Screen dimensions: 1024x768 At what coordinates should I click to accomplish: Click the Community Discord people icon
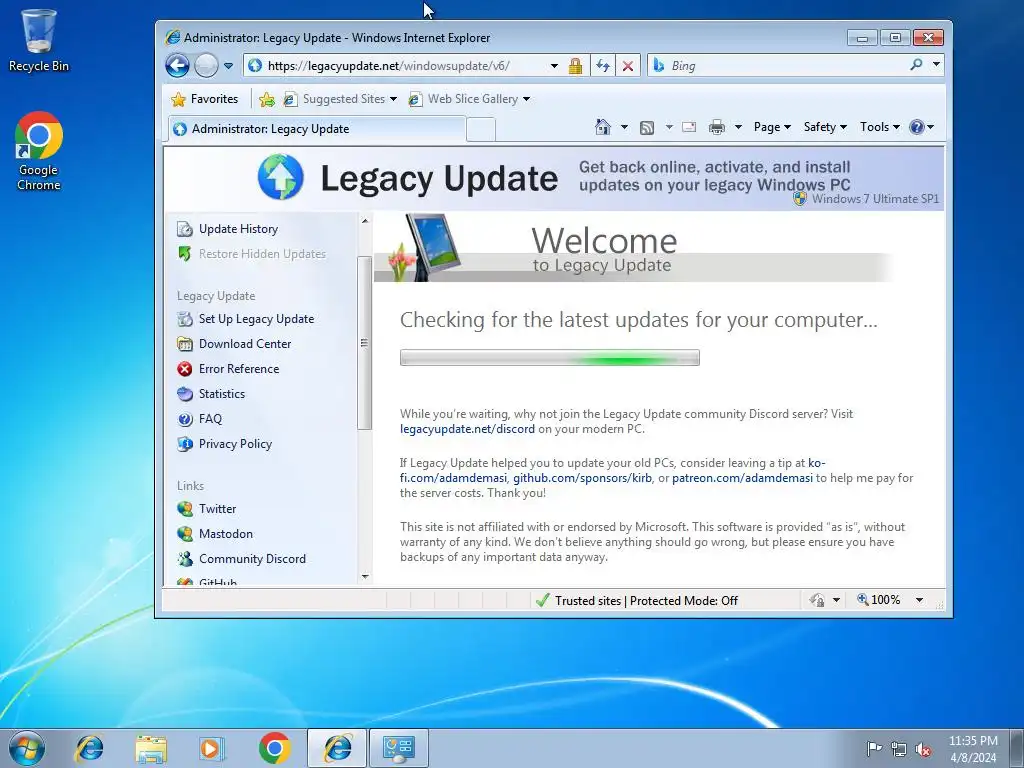coord(185,559)
